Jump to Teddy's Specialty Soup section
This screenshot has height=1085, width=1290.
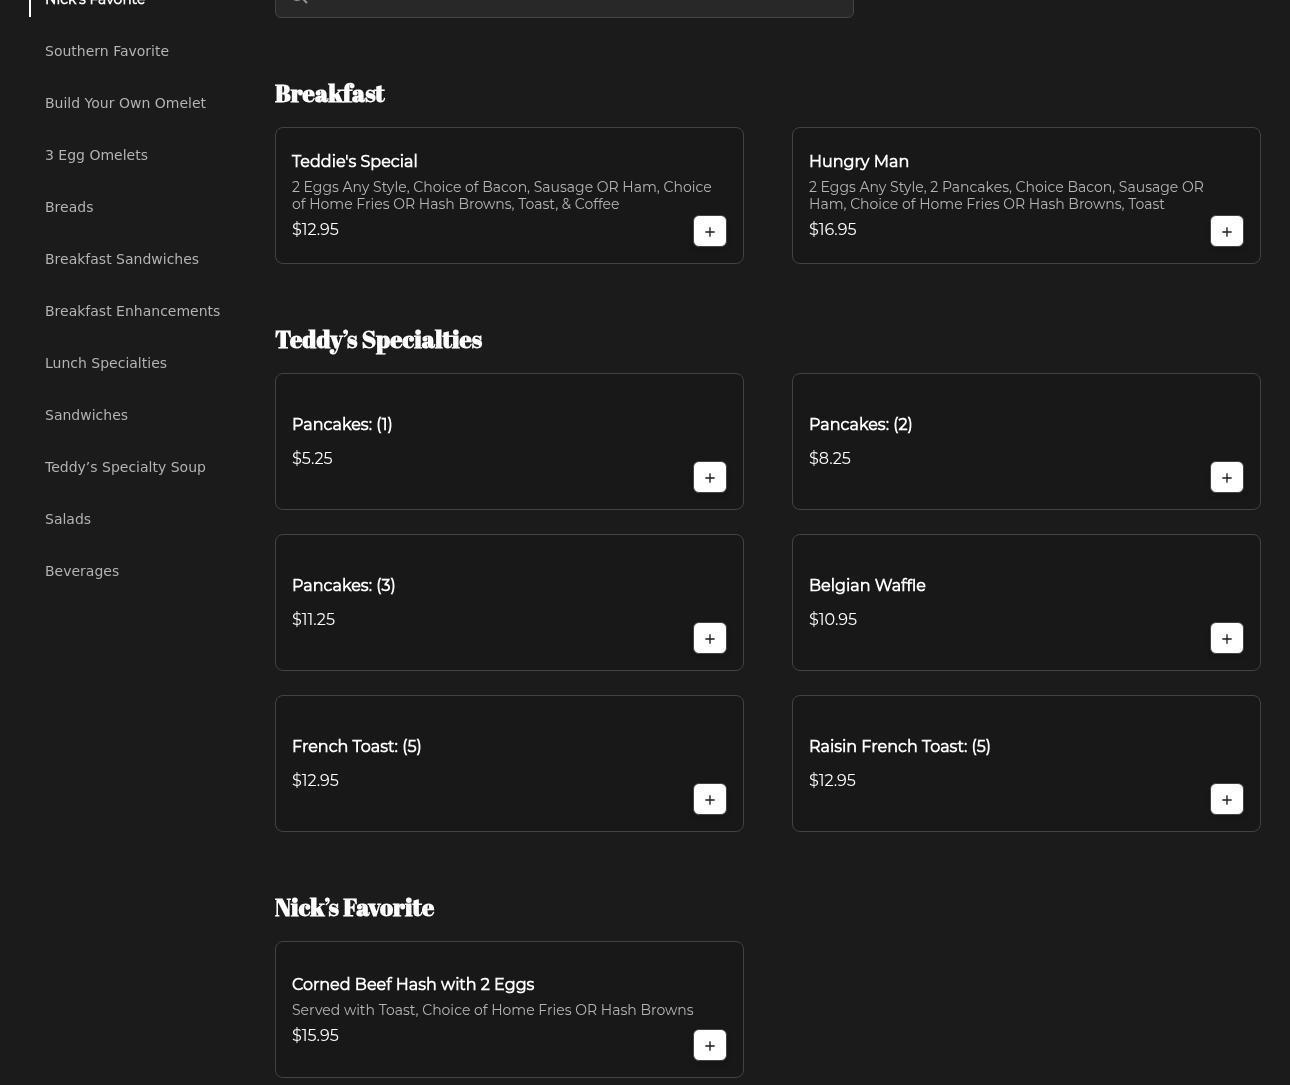tap(125, 467)
